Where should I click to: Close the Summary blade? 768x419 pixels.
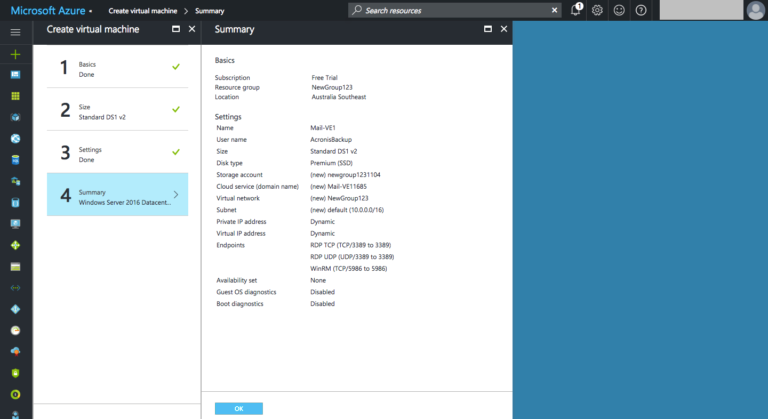504,29
